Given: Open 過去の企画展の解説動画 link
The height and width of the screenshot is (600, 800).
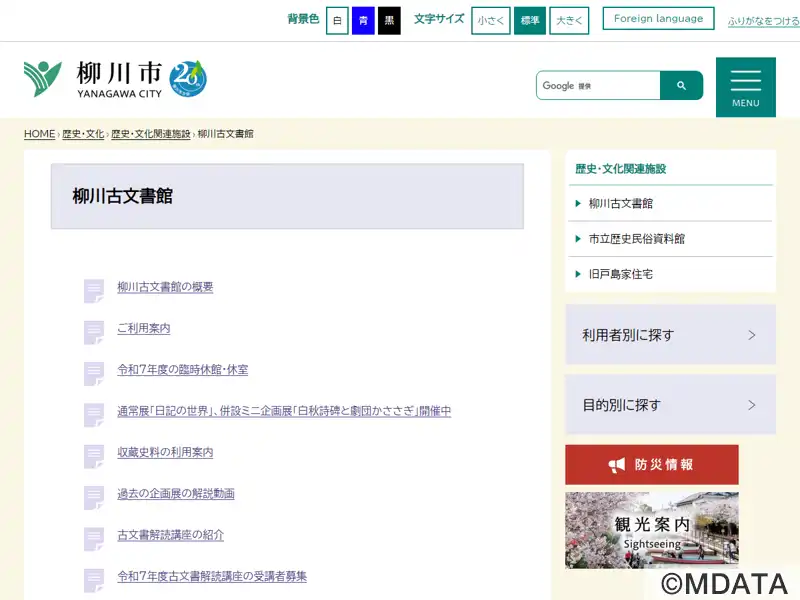Looking at the screenshot, I should (176, 493).
